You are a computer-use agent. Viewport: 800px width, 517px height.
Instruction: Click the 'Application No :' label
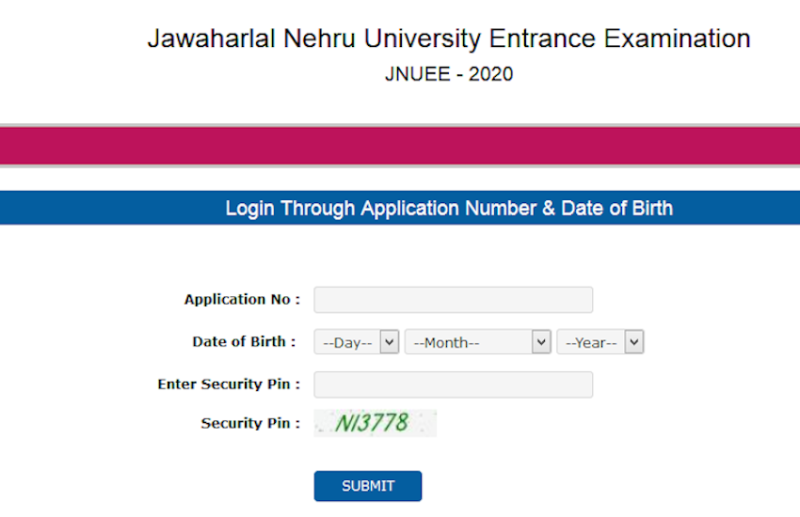click(x=242, y=300)
